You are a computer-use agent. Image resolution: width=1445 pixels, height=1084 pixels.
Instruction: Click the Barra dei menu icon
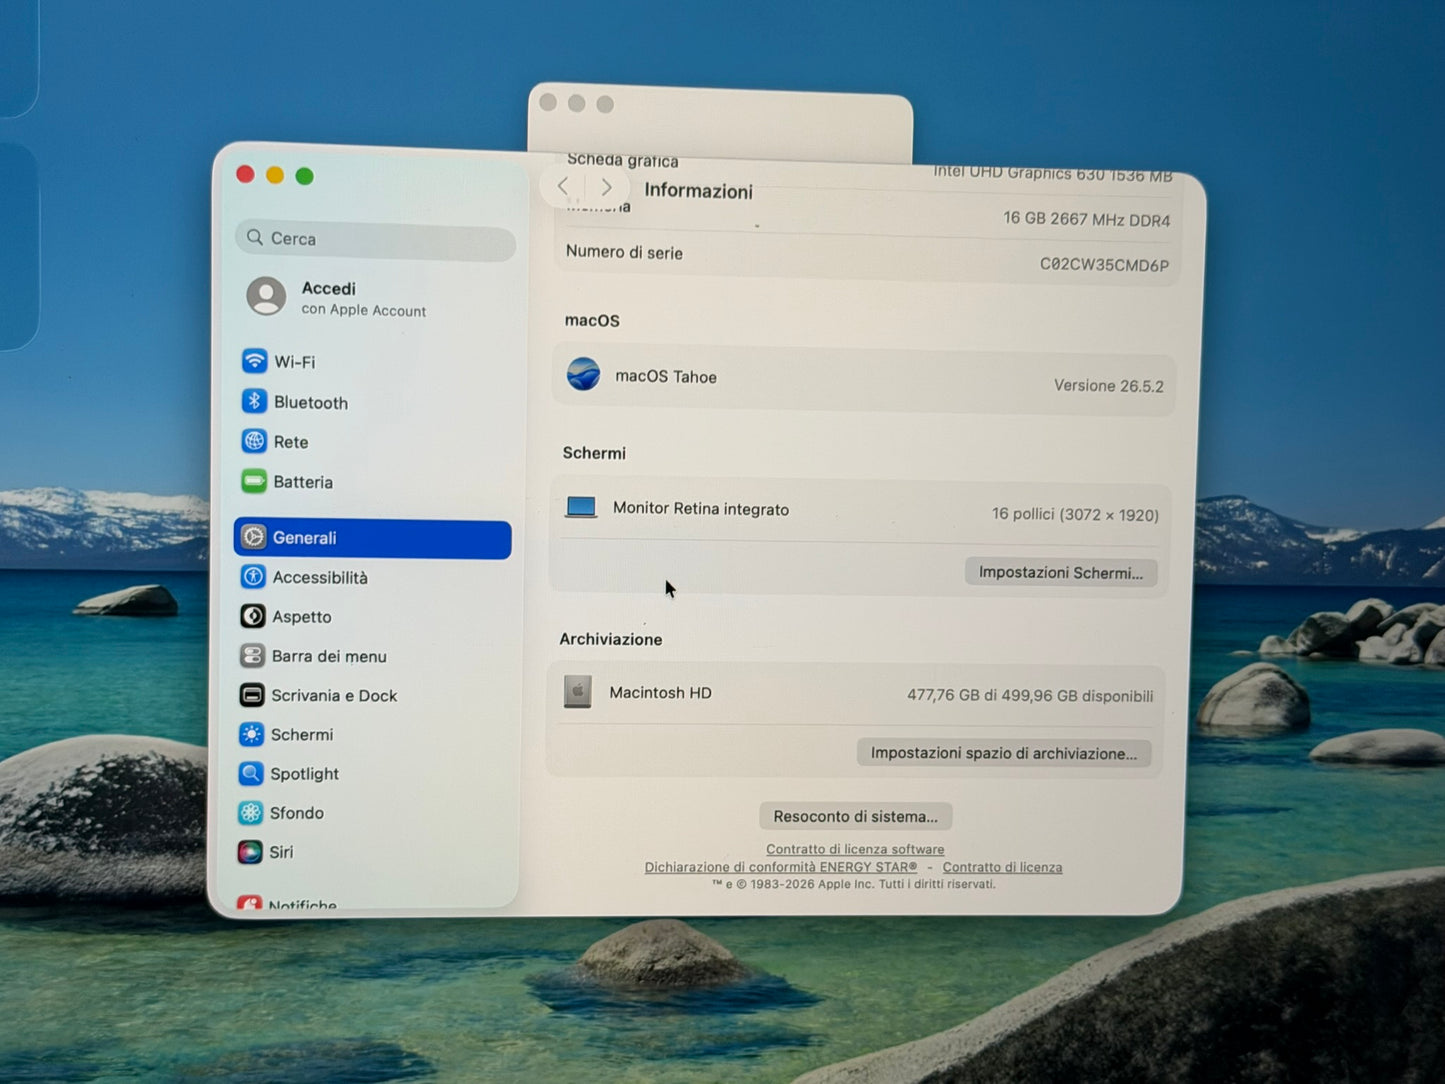[x=252, y=656]
